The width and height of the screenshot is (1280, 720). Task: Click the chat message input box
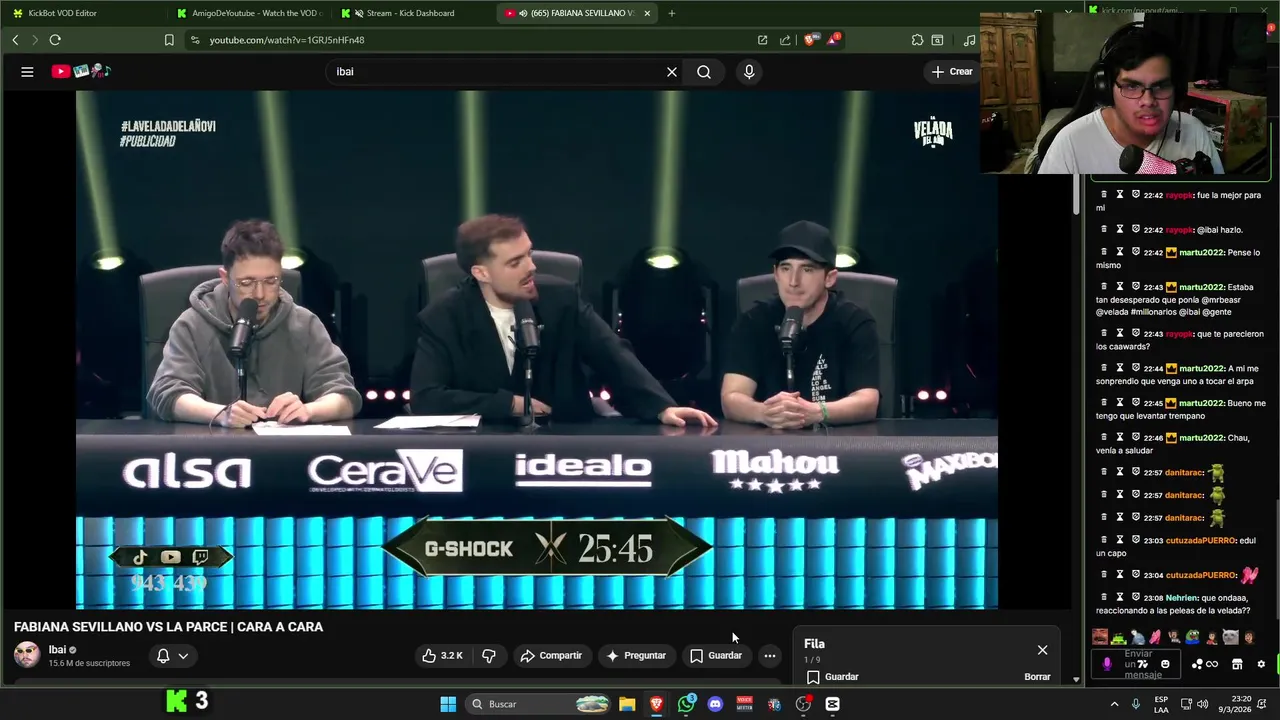coord(1138,664)
